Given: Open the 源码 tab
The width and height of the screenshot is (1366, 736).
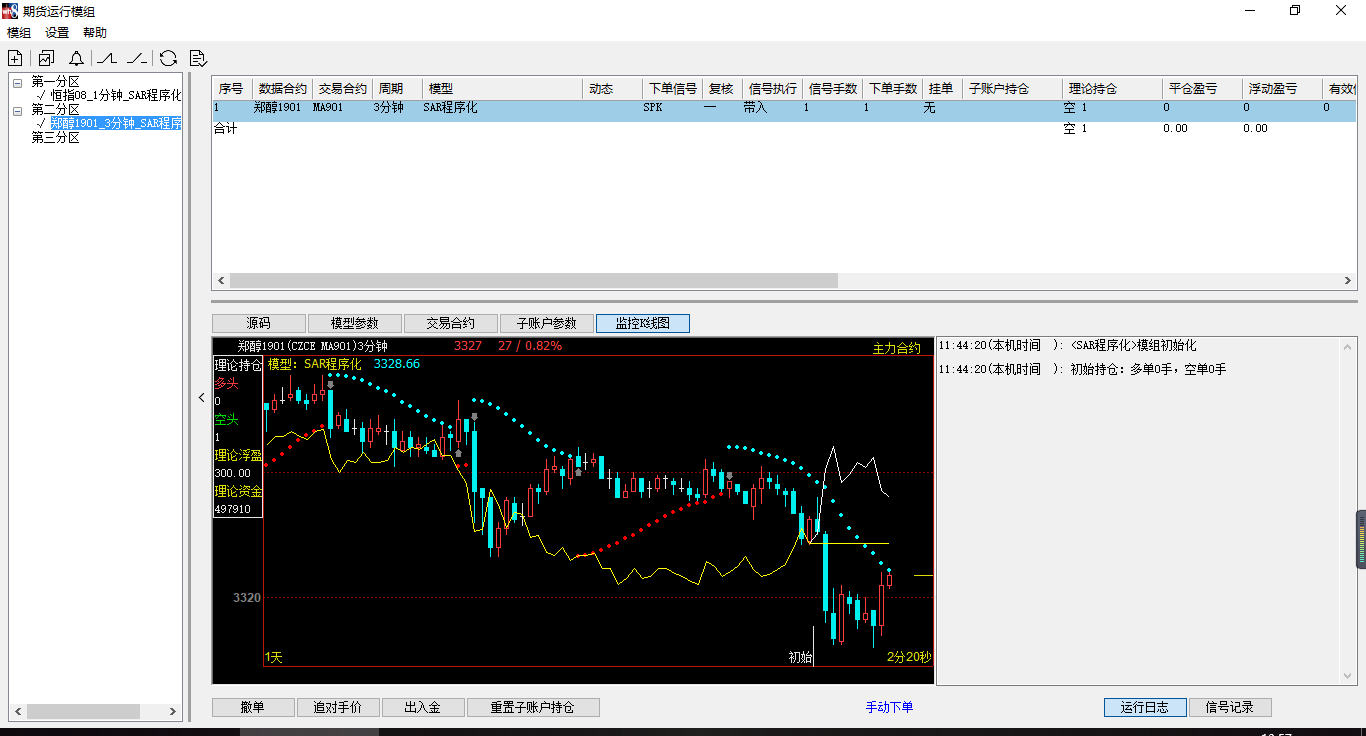Looking at the screenshot, I should (258, 323).
